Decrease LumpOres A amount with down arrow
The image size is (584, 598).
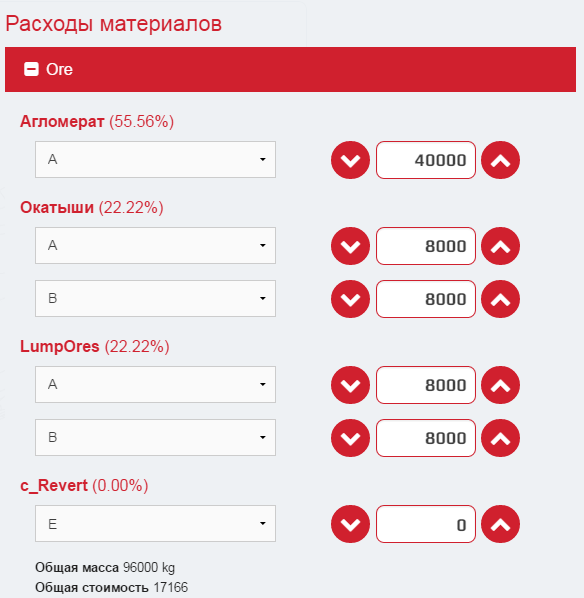pos(350,385)
